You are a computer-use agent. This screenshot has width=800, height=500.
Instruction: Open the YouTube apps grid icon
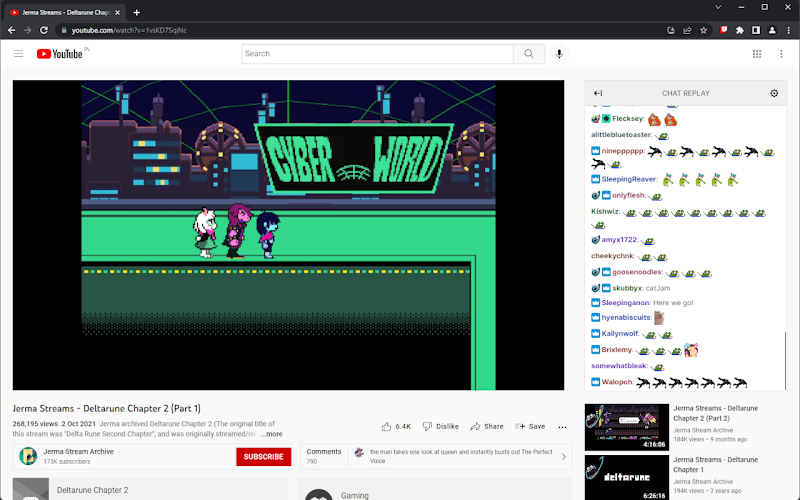click(x=757, y=54)
